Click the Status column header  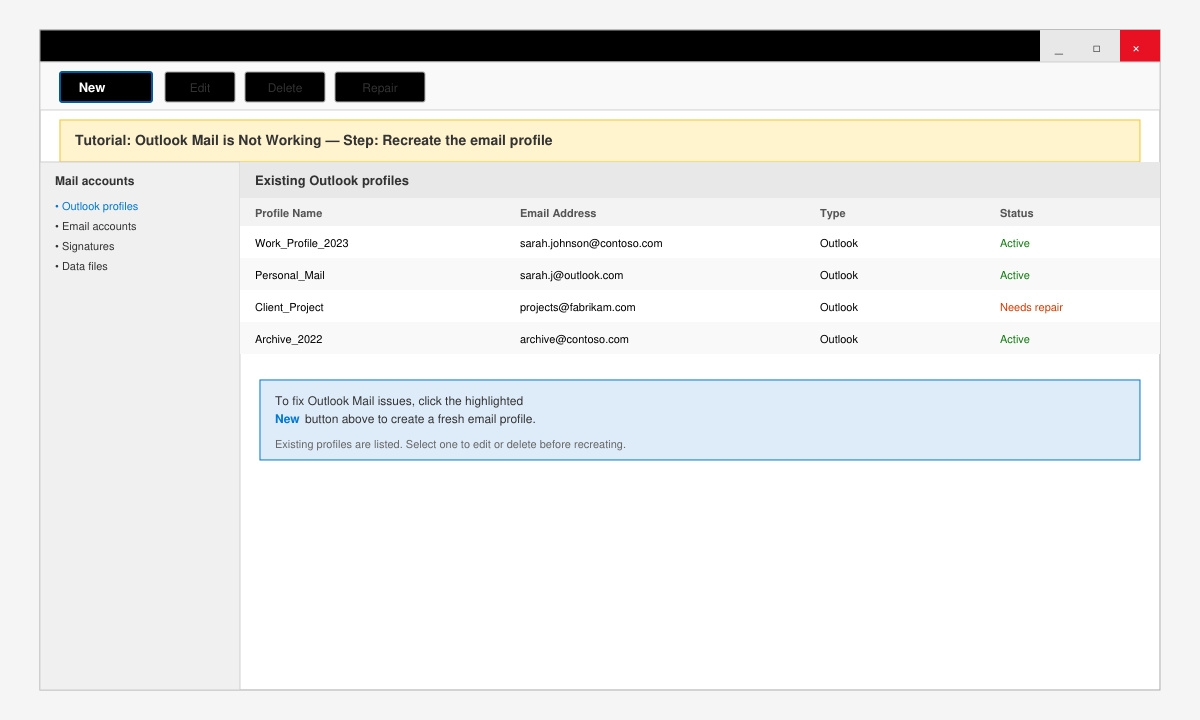(1016, 213)
